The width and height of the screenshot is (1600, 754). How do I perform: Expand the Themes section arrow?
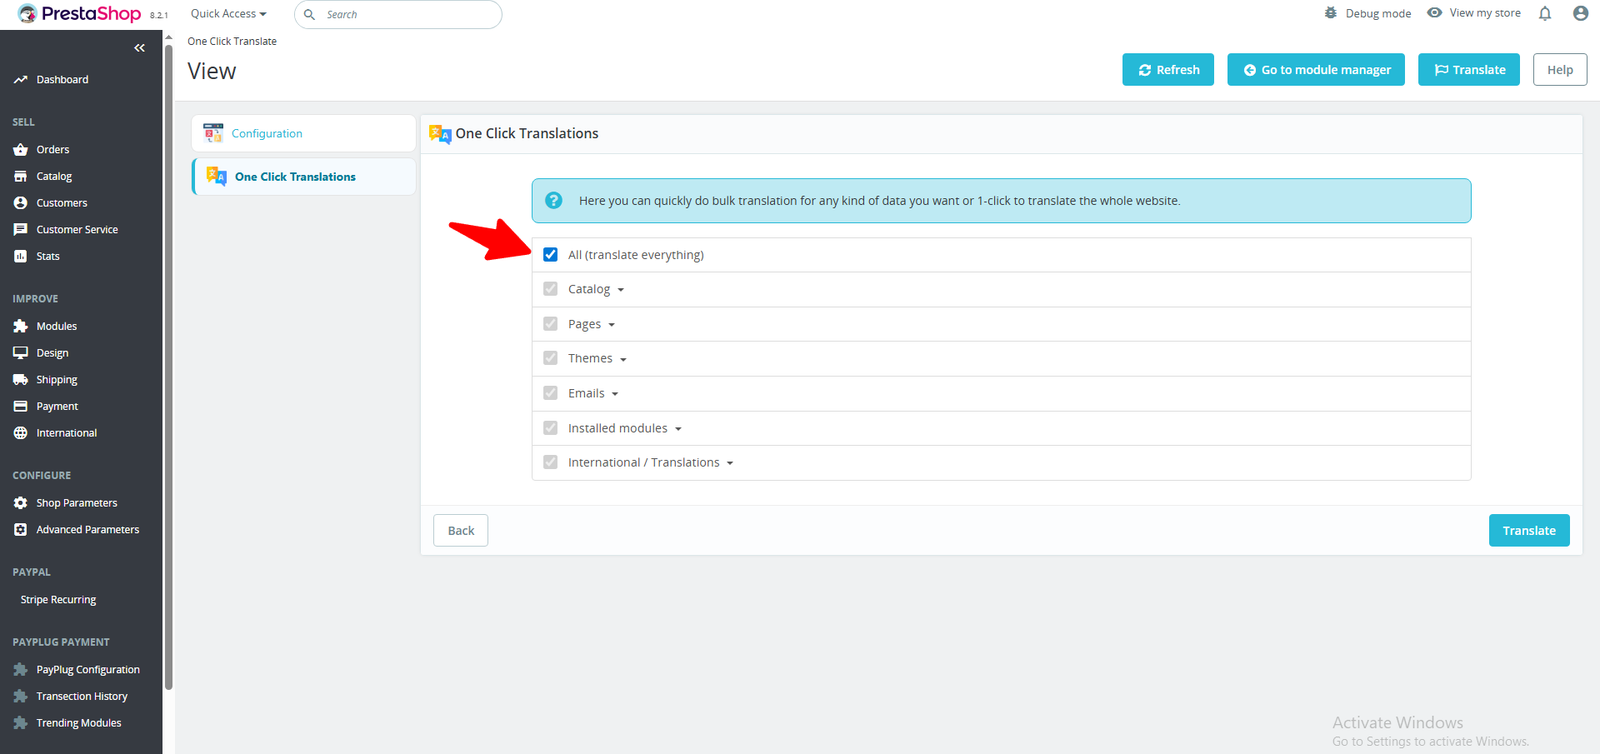point(623,359)
